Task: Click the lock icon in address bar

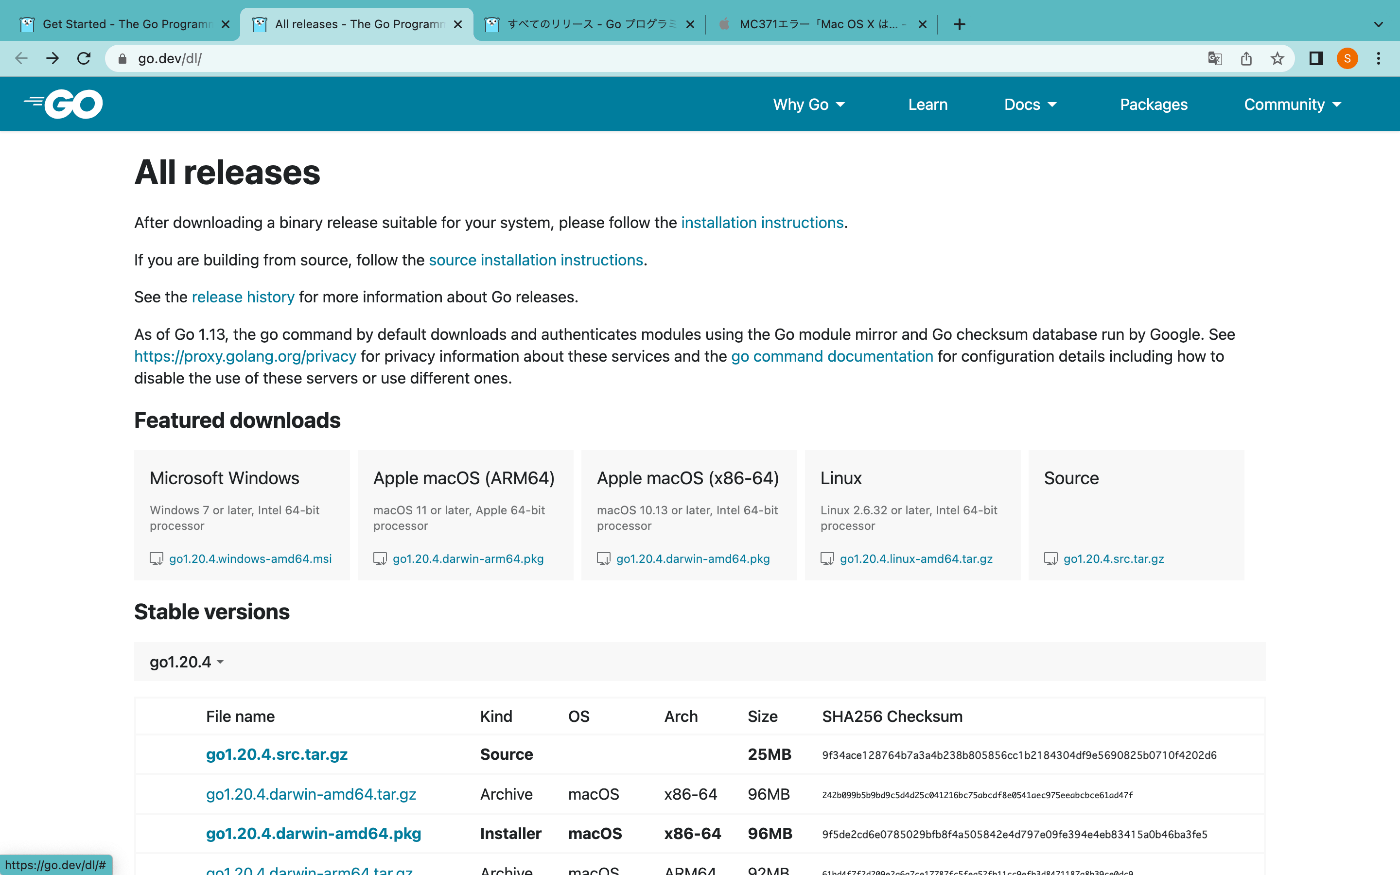Action: (x=122, y=58)
